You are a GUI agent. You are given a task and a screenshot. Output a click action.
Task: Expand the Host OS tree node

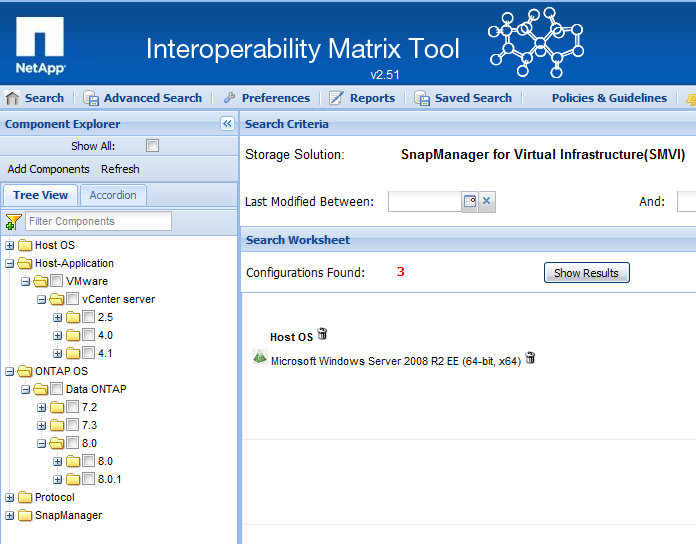[10, 245]
